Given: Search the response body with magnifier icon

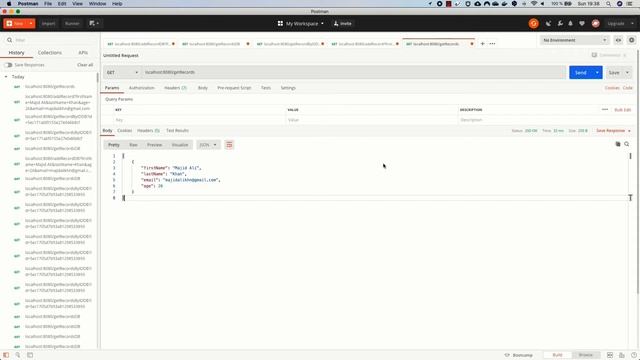Looking at the screenshot, I should click(x=627, y=144).
